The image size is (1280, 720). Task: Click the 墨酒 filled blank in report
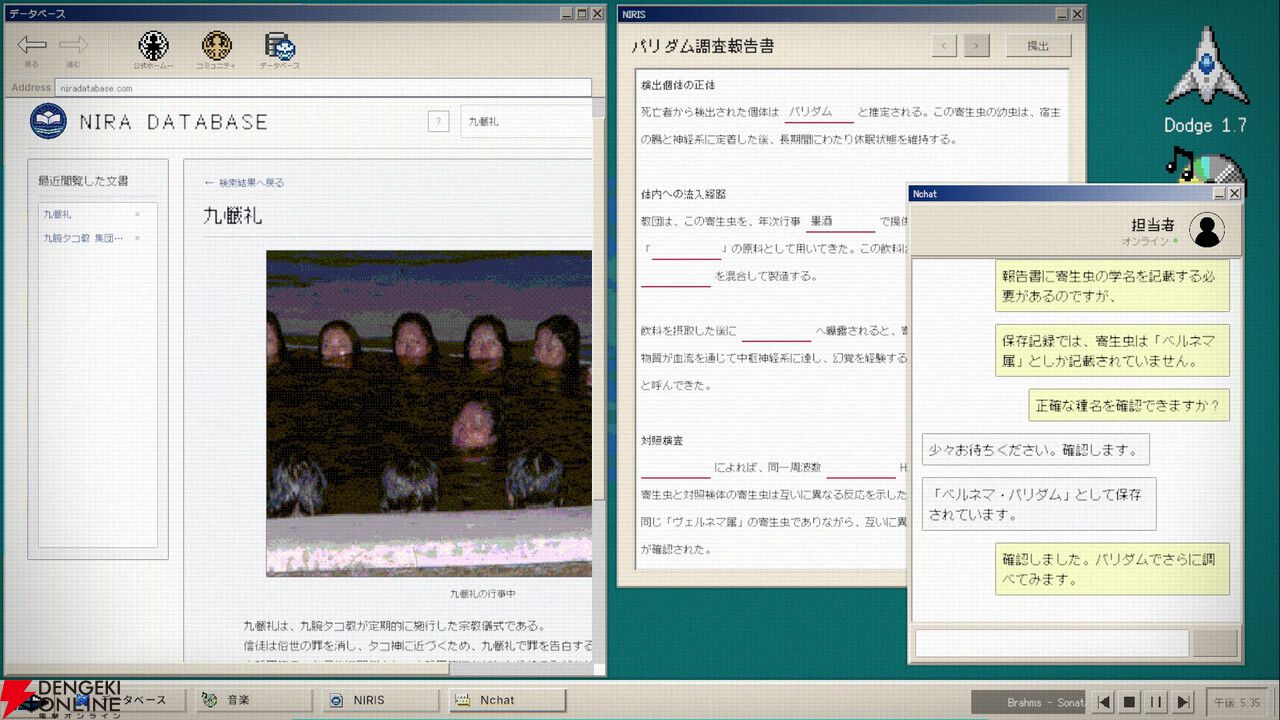point(840,221)
